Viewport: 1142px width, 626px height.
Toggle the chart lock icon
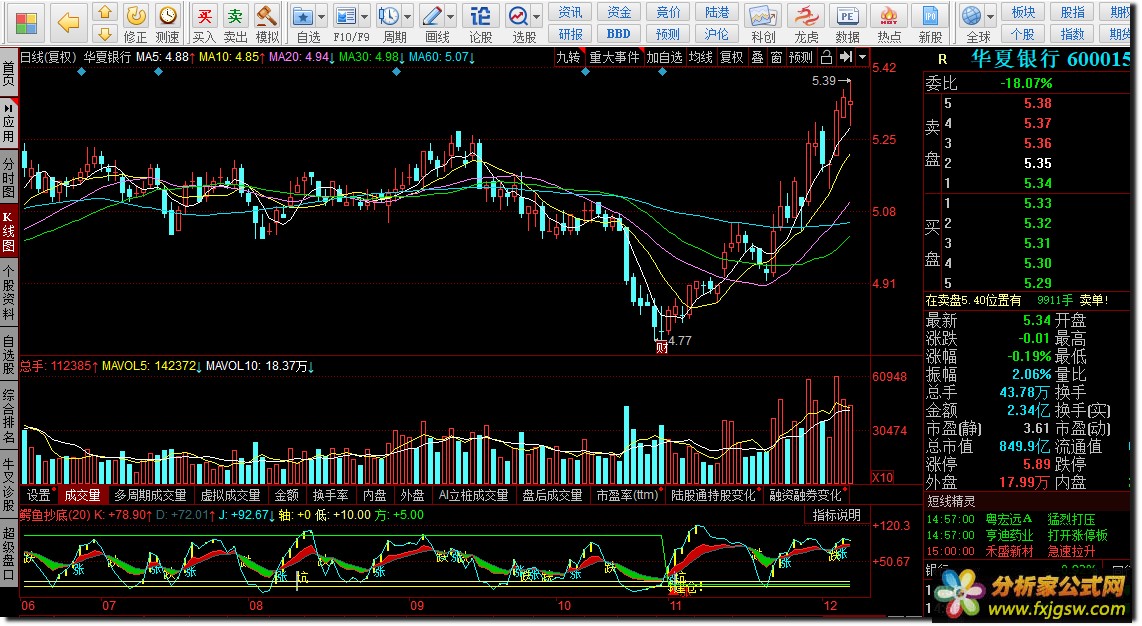click(826, 57)
